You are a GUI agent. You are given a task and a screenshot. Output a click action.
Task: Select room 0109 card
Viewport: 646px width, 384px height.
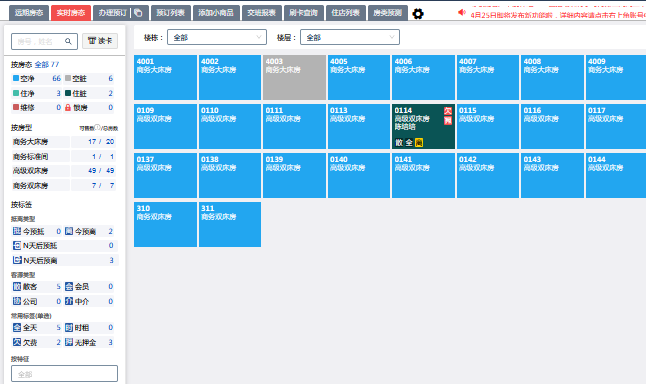pyautogui.click(x=165, y=126)
